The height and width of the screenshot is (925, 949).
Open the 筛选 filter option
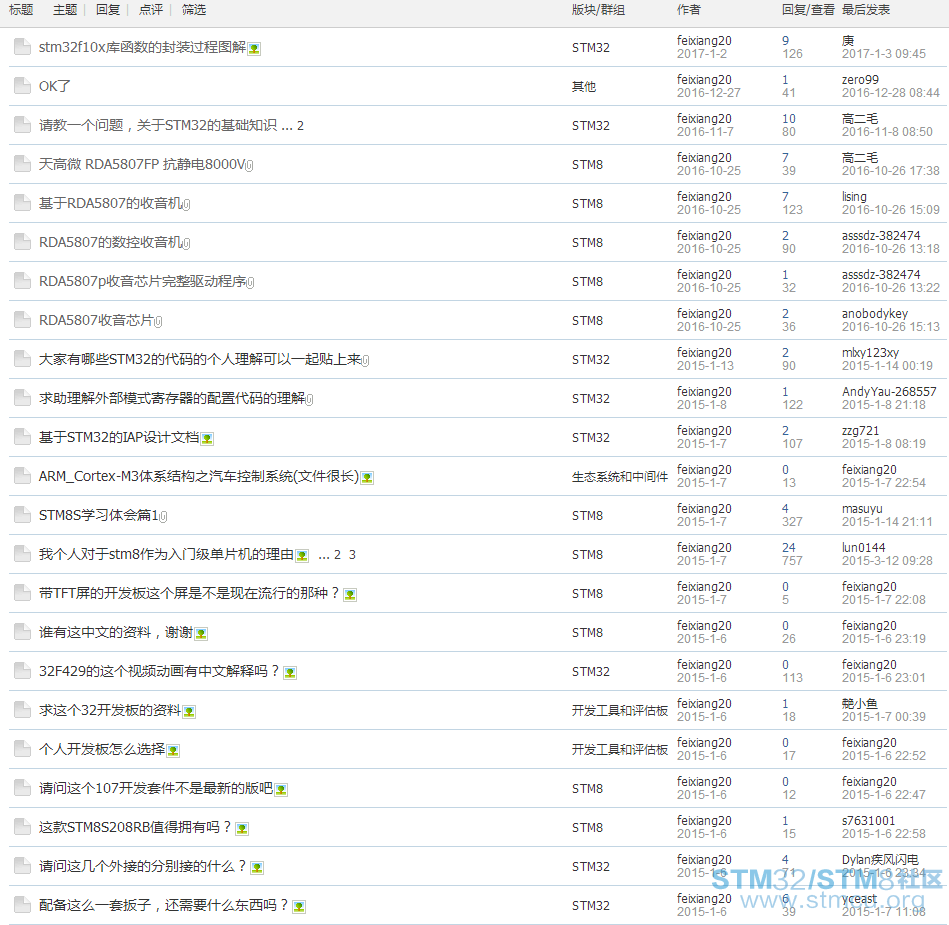click(x=194, y=10)
